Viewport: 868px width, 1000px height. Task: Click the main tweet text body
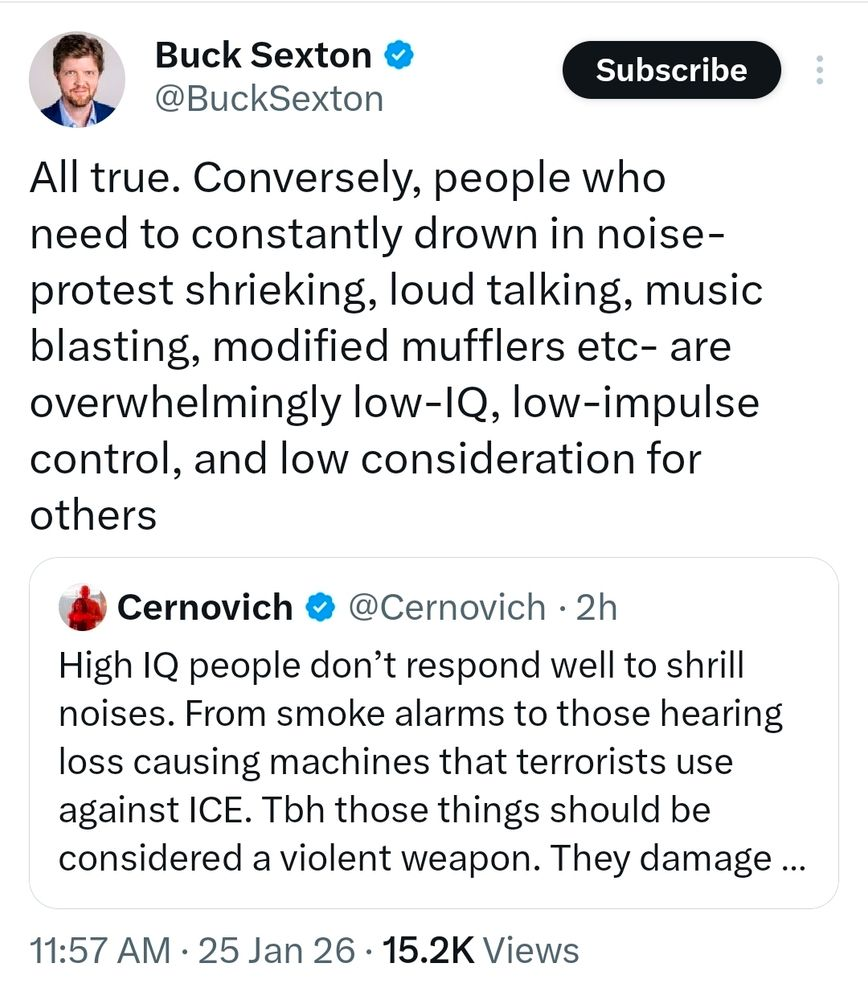[396, 346]
